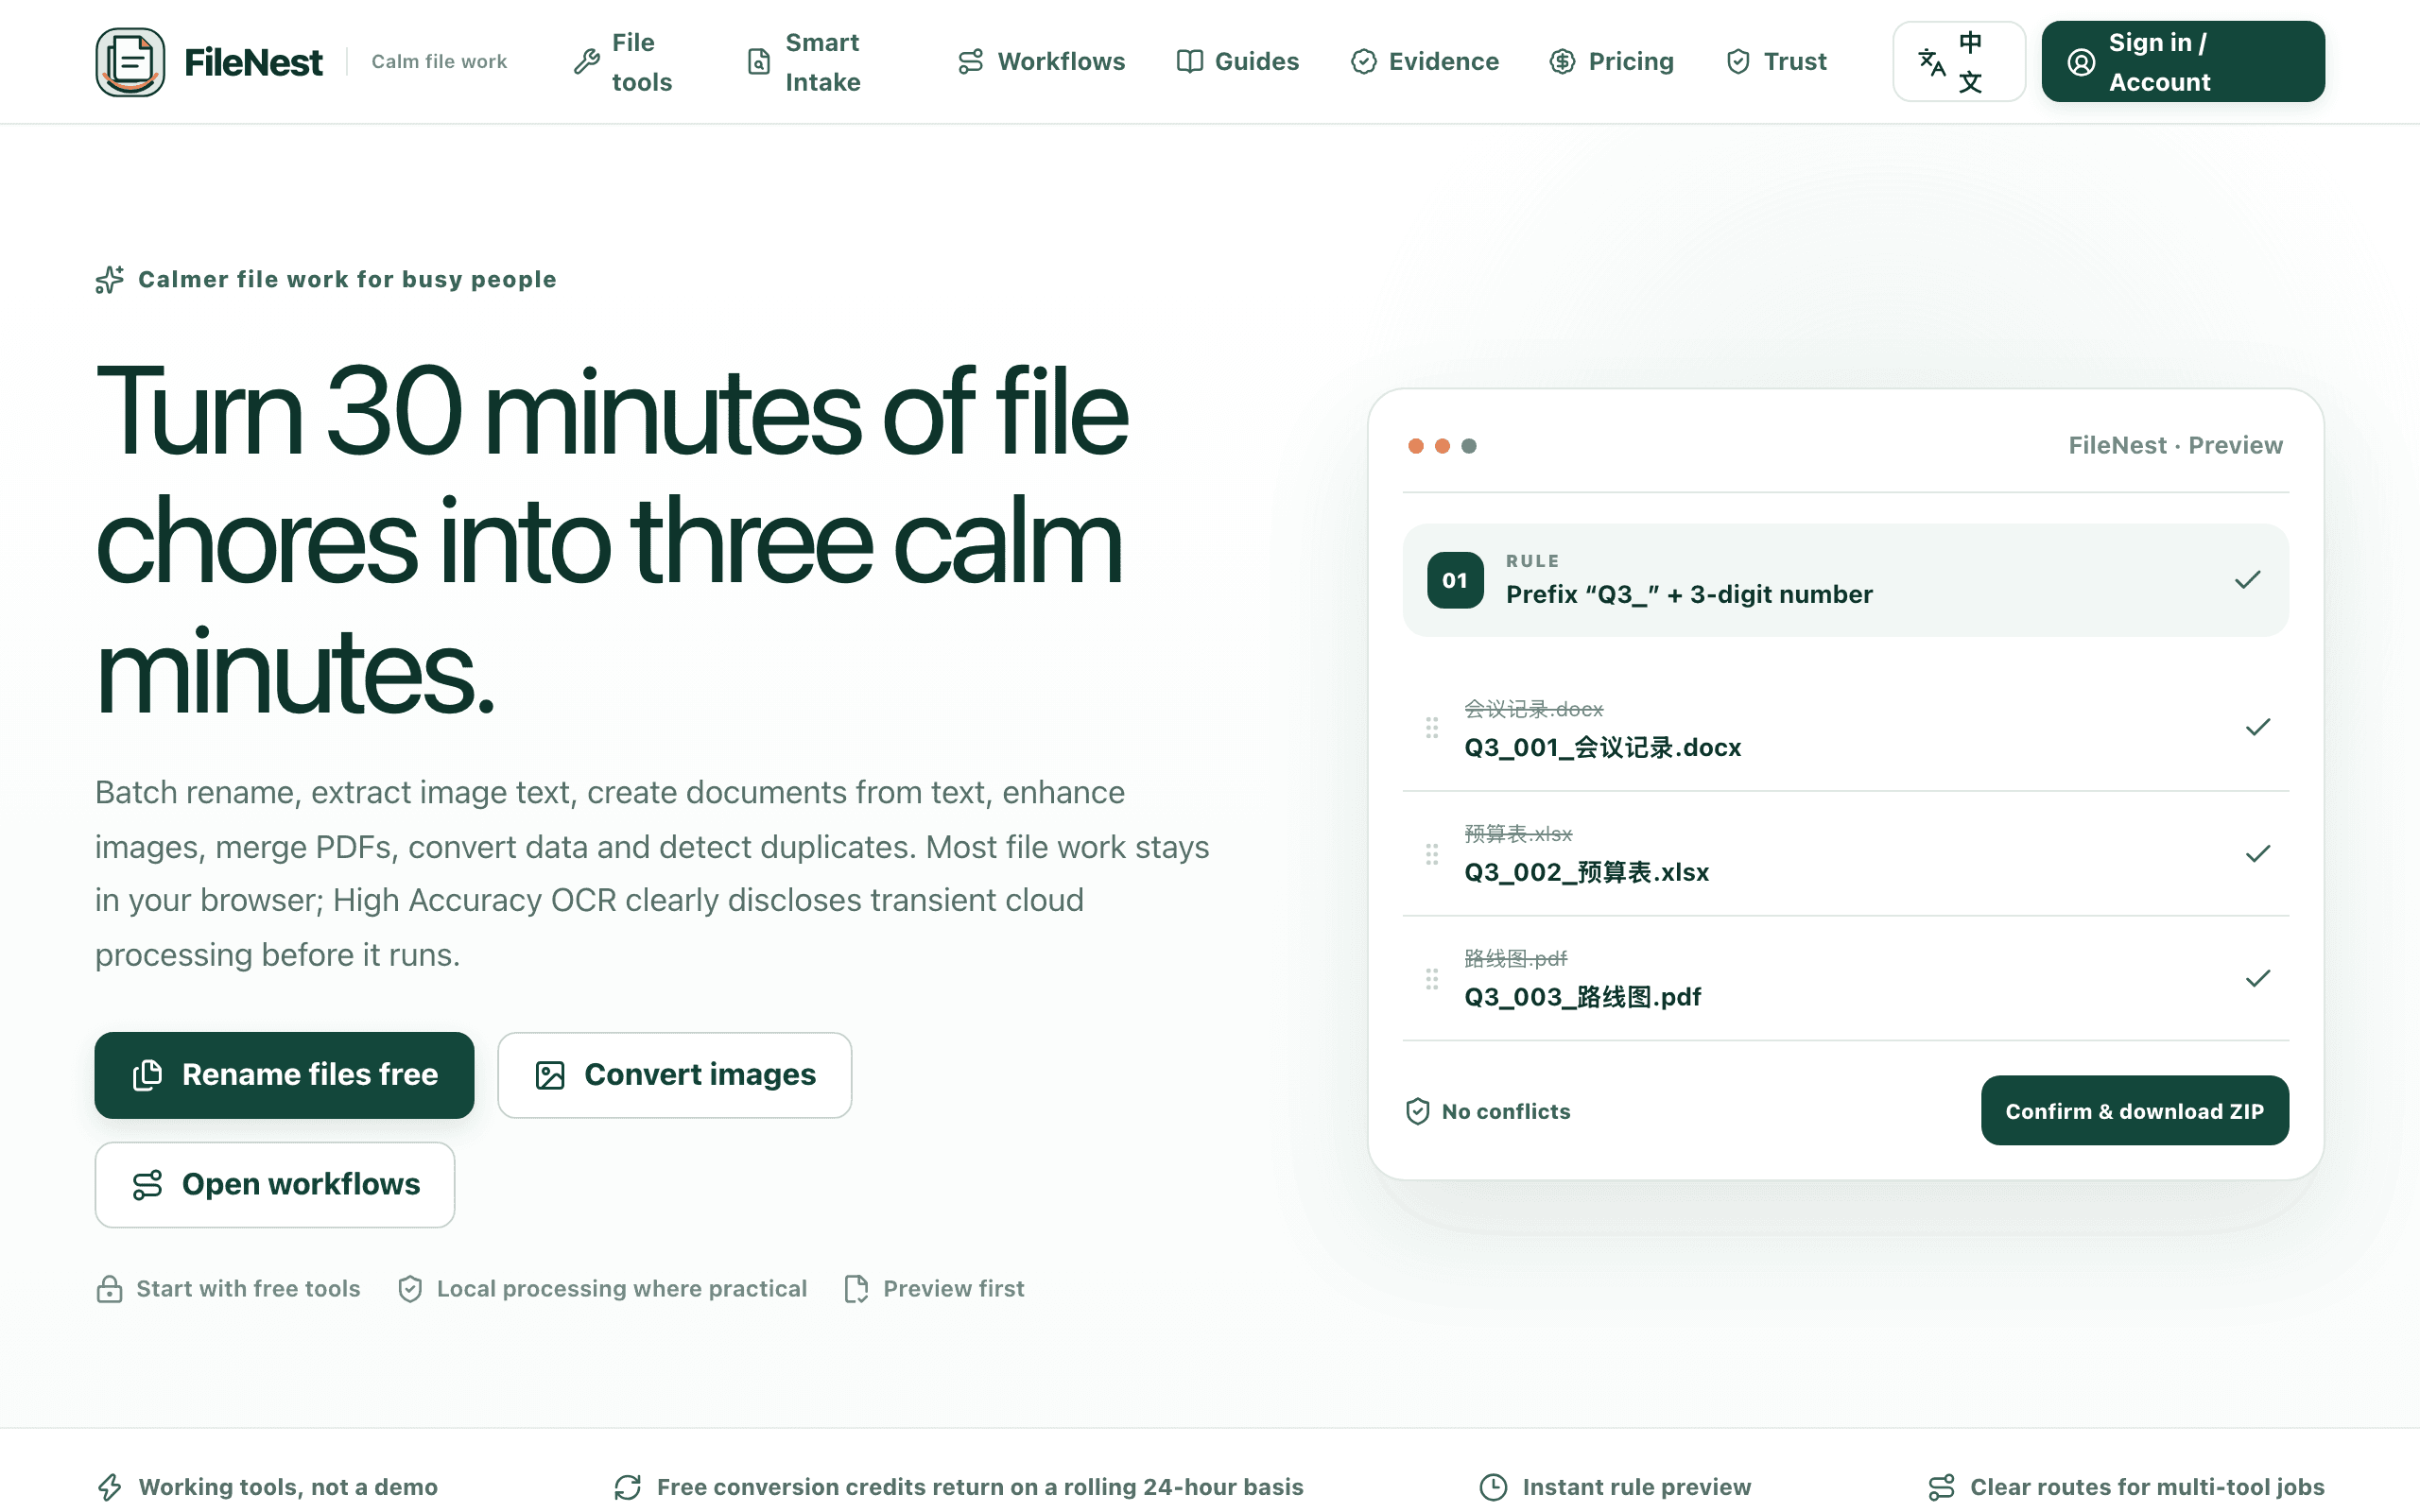Image resolution: width=2420 pixels, height=1512 pixels.
Task: Click the wrench icon beside File tools
Action: click(x=587, y=62)
